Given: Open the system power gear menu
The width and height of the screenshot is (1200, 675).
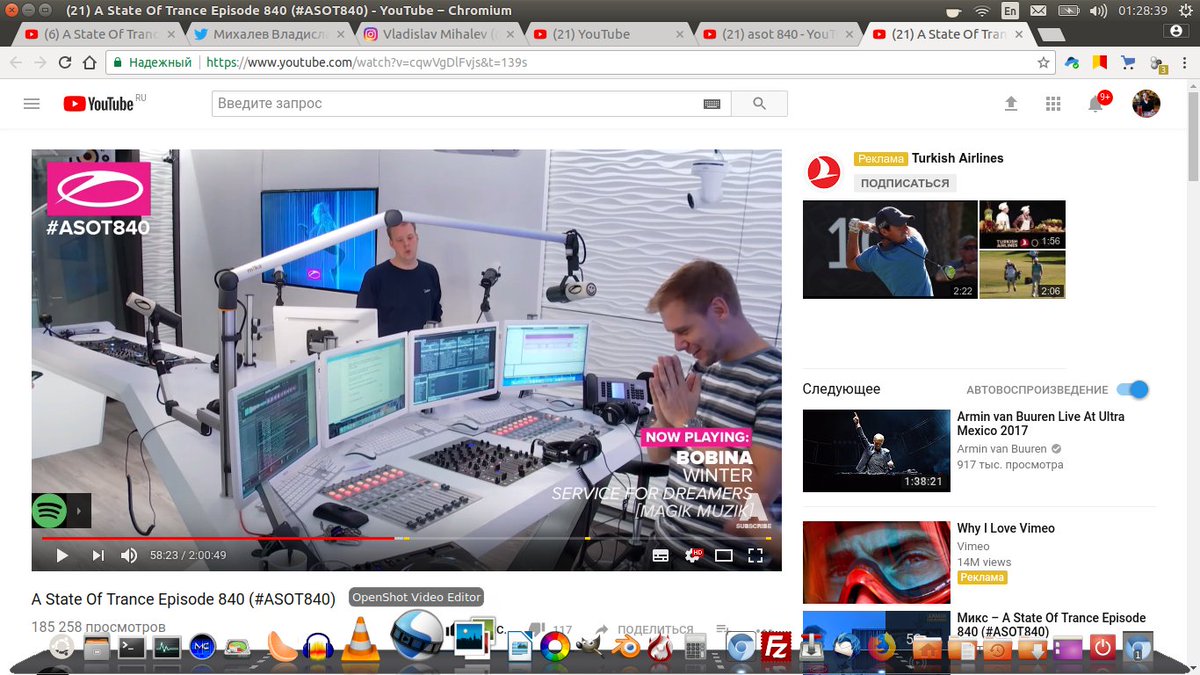Looking at the screenshot, I should [1184, 11].
